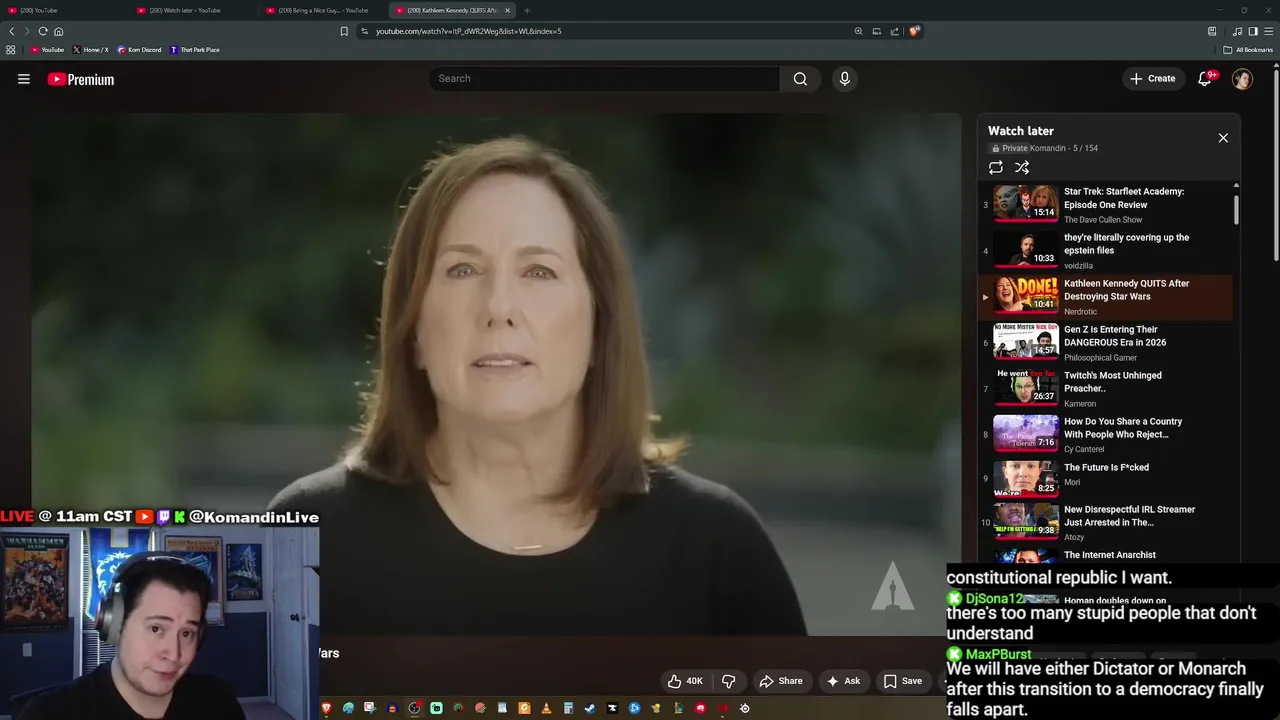Open the 'Home / X' bookmark
1280x720 pixels.
point(91,50)
